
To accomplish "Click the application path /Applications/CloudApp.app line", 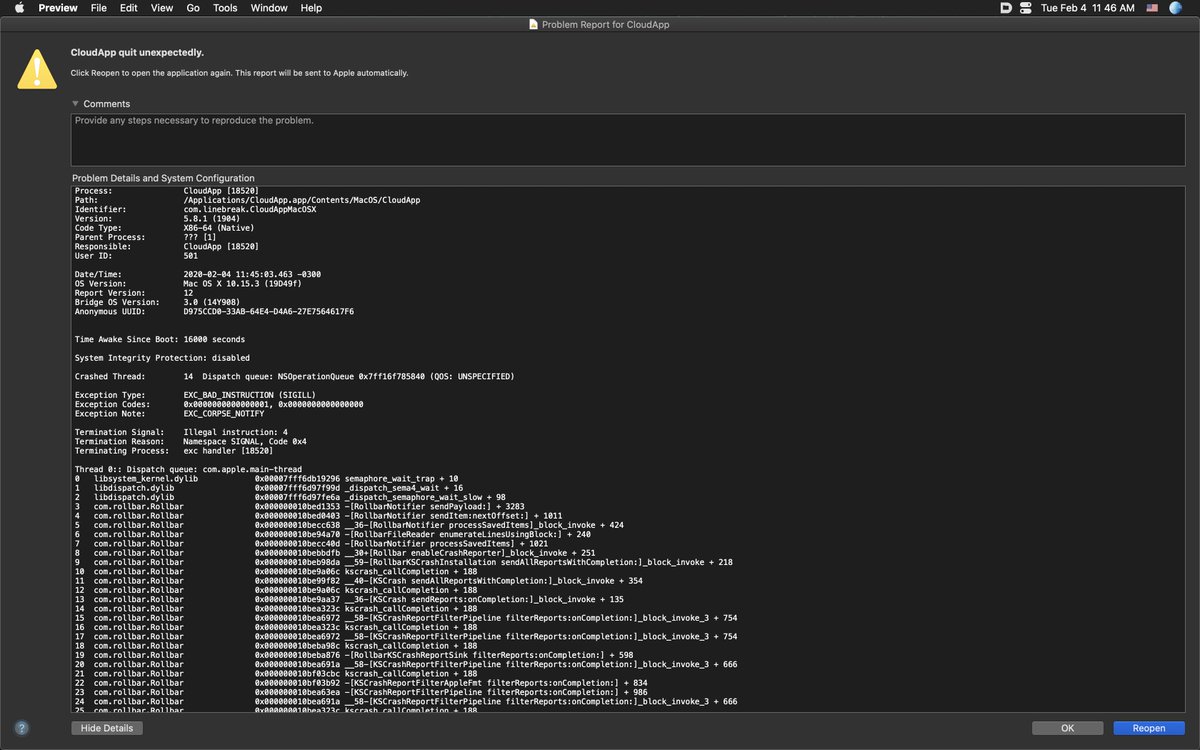I will tap(247, 200).
